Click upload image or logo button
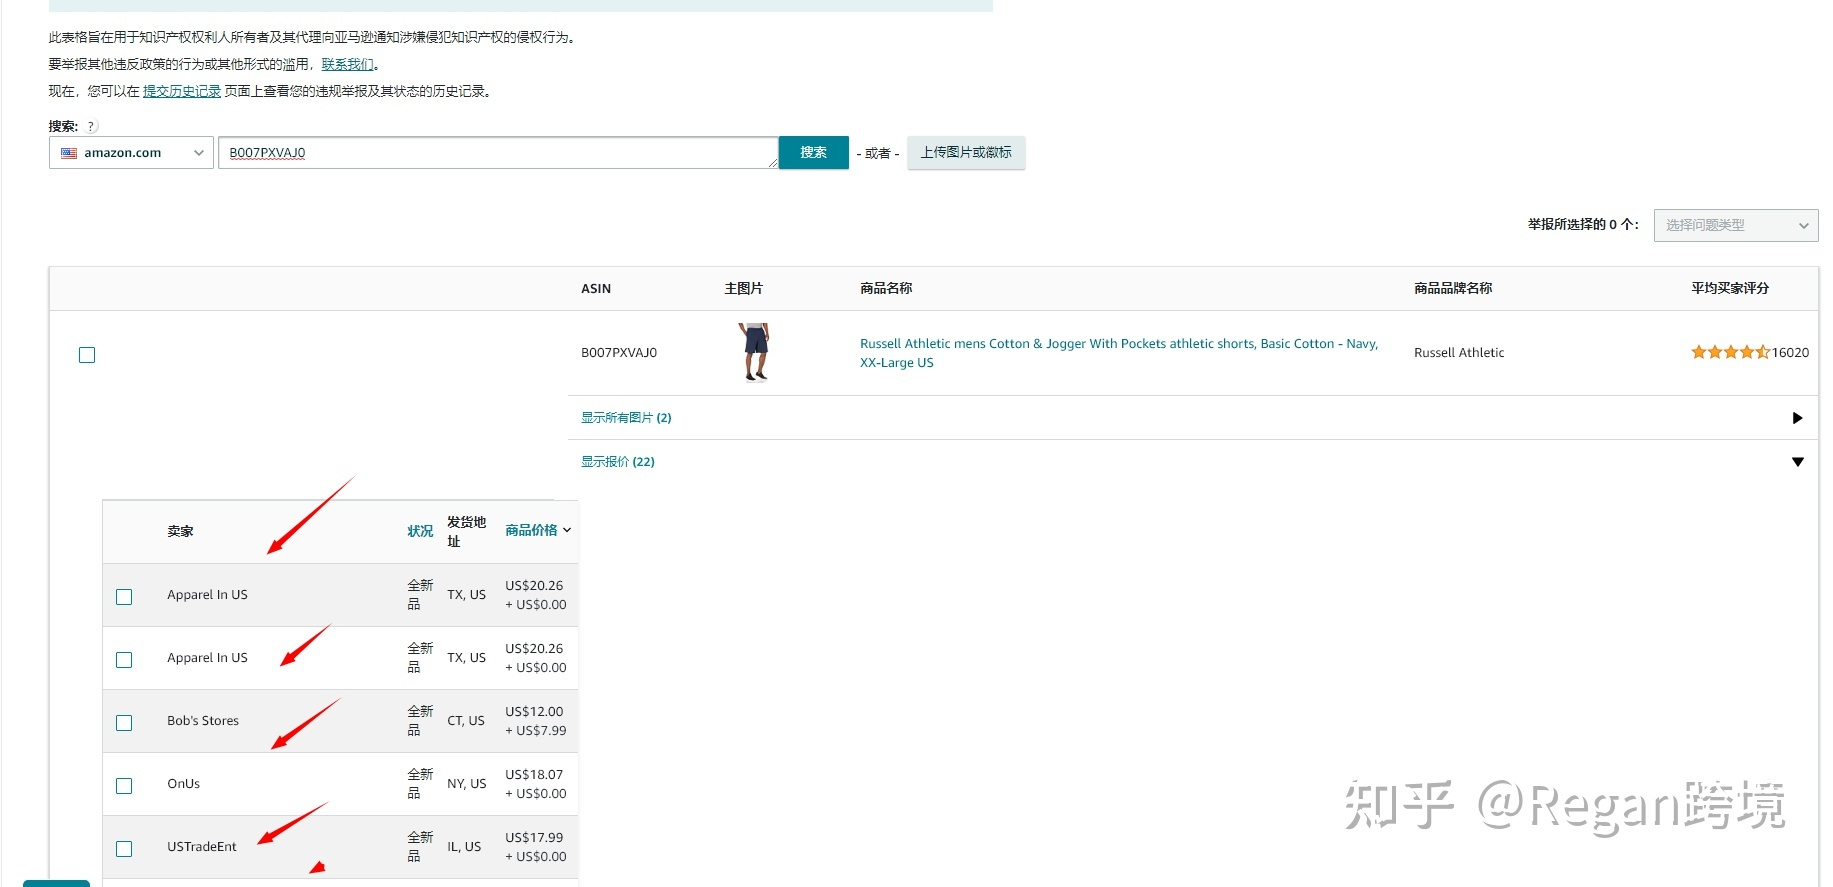Viewport: 1833px width, 887px height. [x=965, y=153]
